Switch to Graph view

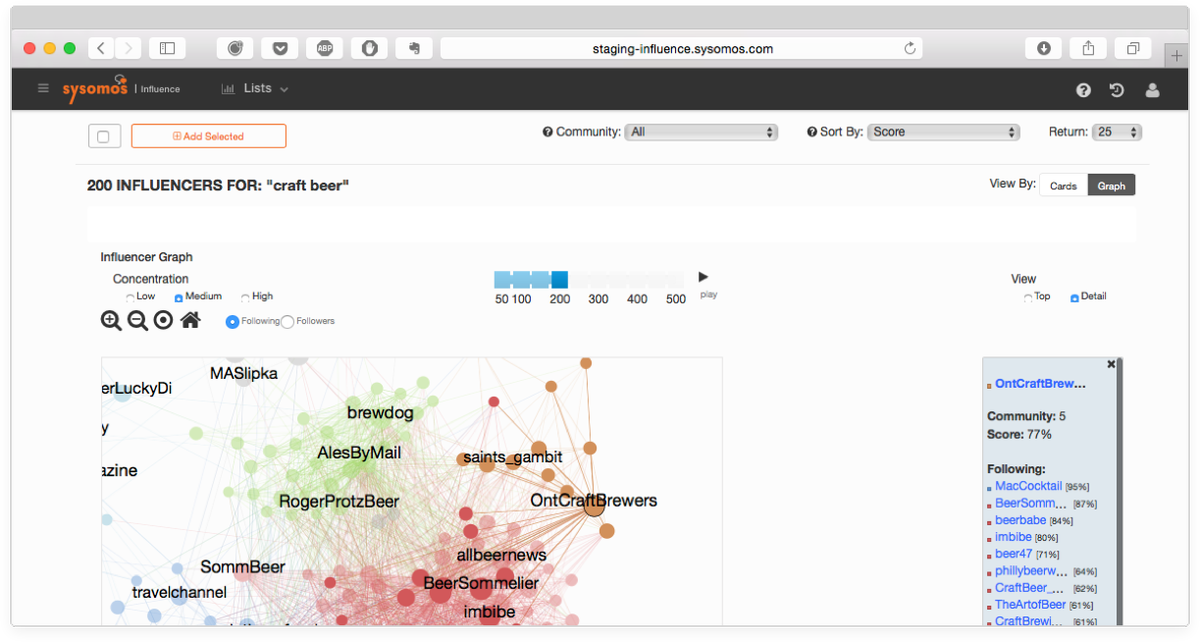1111,185
